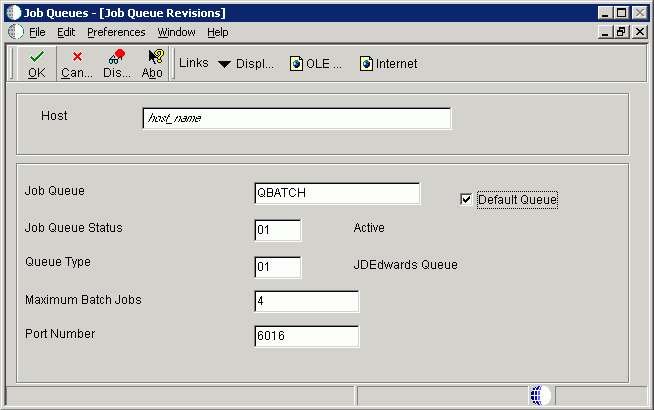Click the Links toolbar label

[x=194, y=63]
